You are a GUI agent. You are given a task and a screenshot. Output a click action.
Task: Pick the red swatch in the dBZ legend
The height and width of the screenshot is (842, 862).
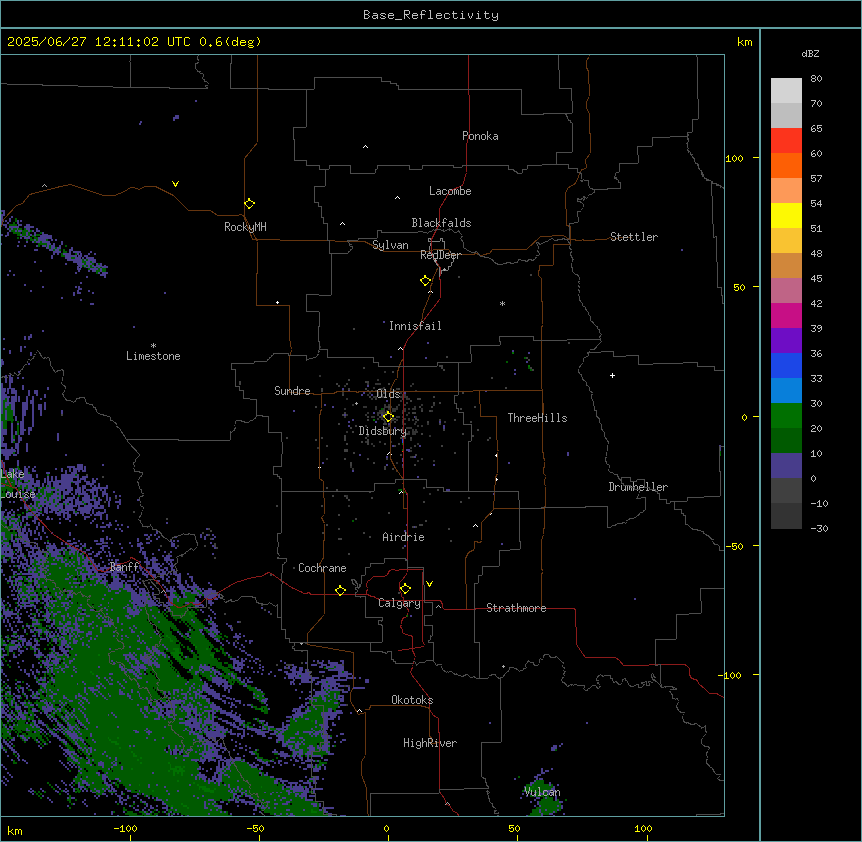click(786, 141)
